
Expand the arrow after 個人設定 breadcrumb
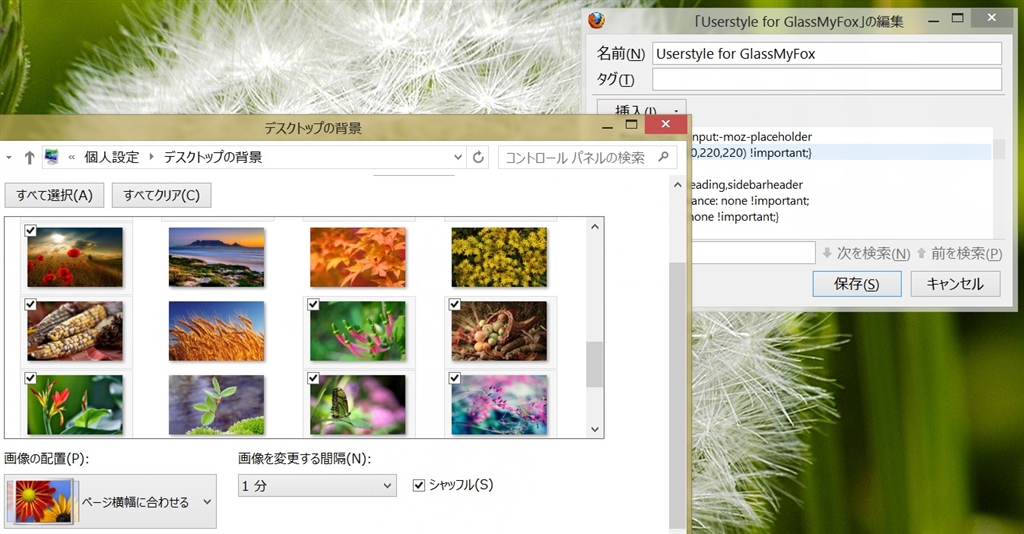click(152, 157)
